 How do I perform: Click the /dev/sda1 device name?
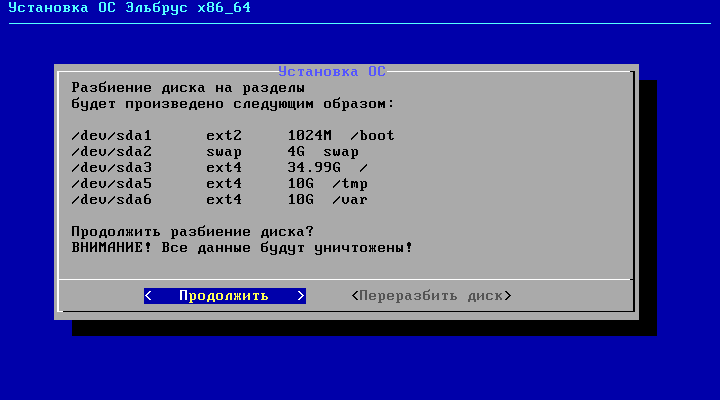point(112,135)
